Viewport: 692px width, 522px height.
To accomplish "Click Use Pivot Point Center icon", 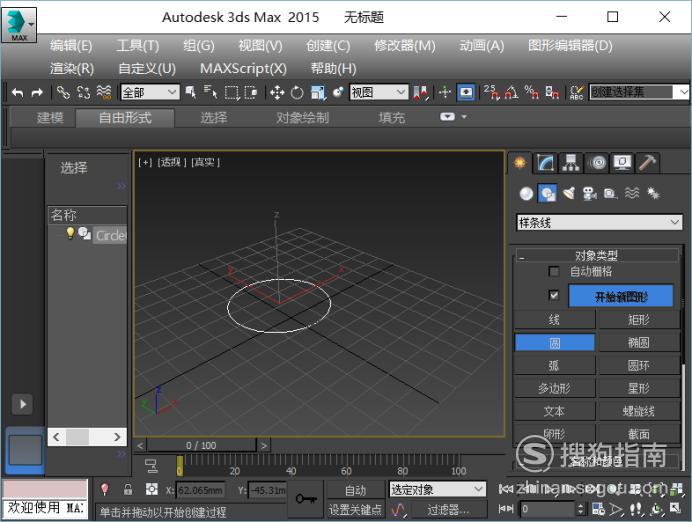I will coord(421,93).
